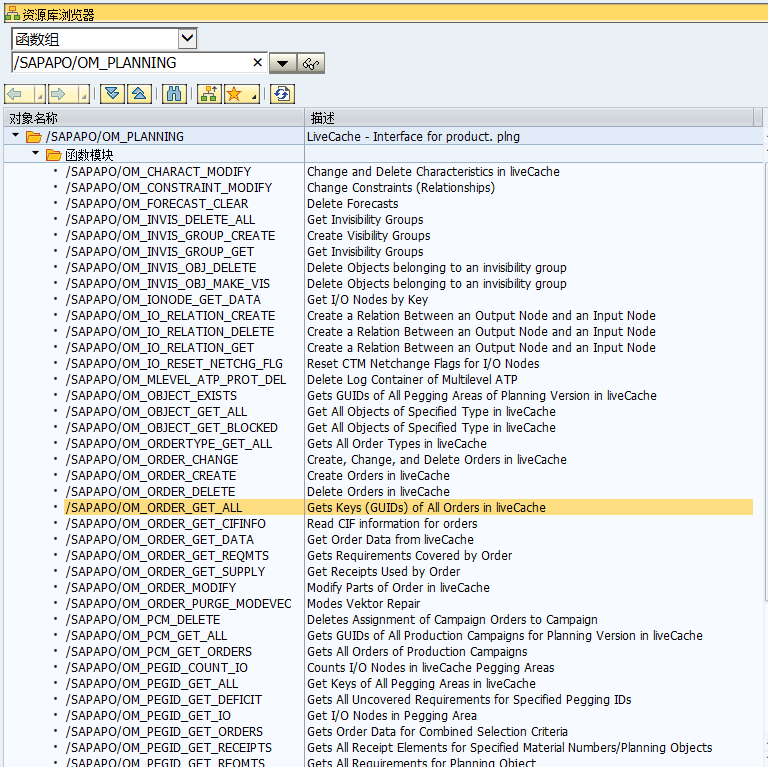Click the Display glasses icon button
768x767 pixels.
pos(311,63)
